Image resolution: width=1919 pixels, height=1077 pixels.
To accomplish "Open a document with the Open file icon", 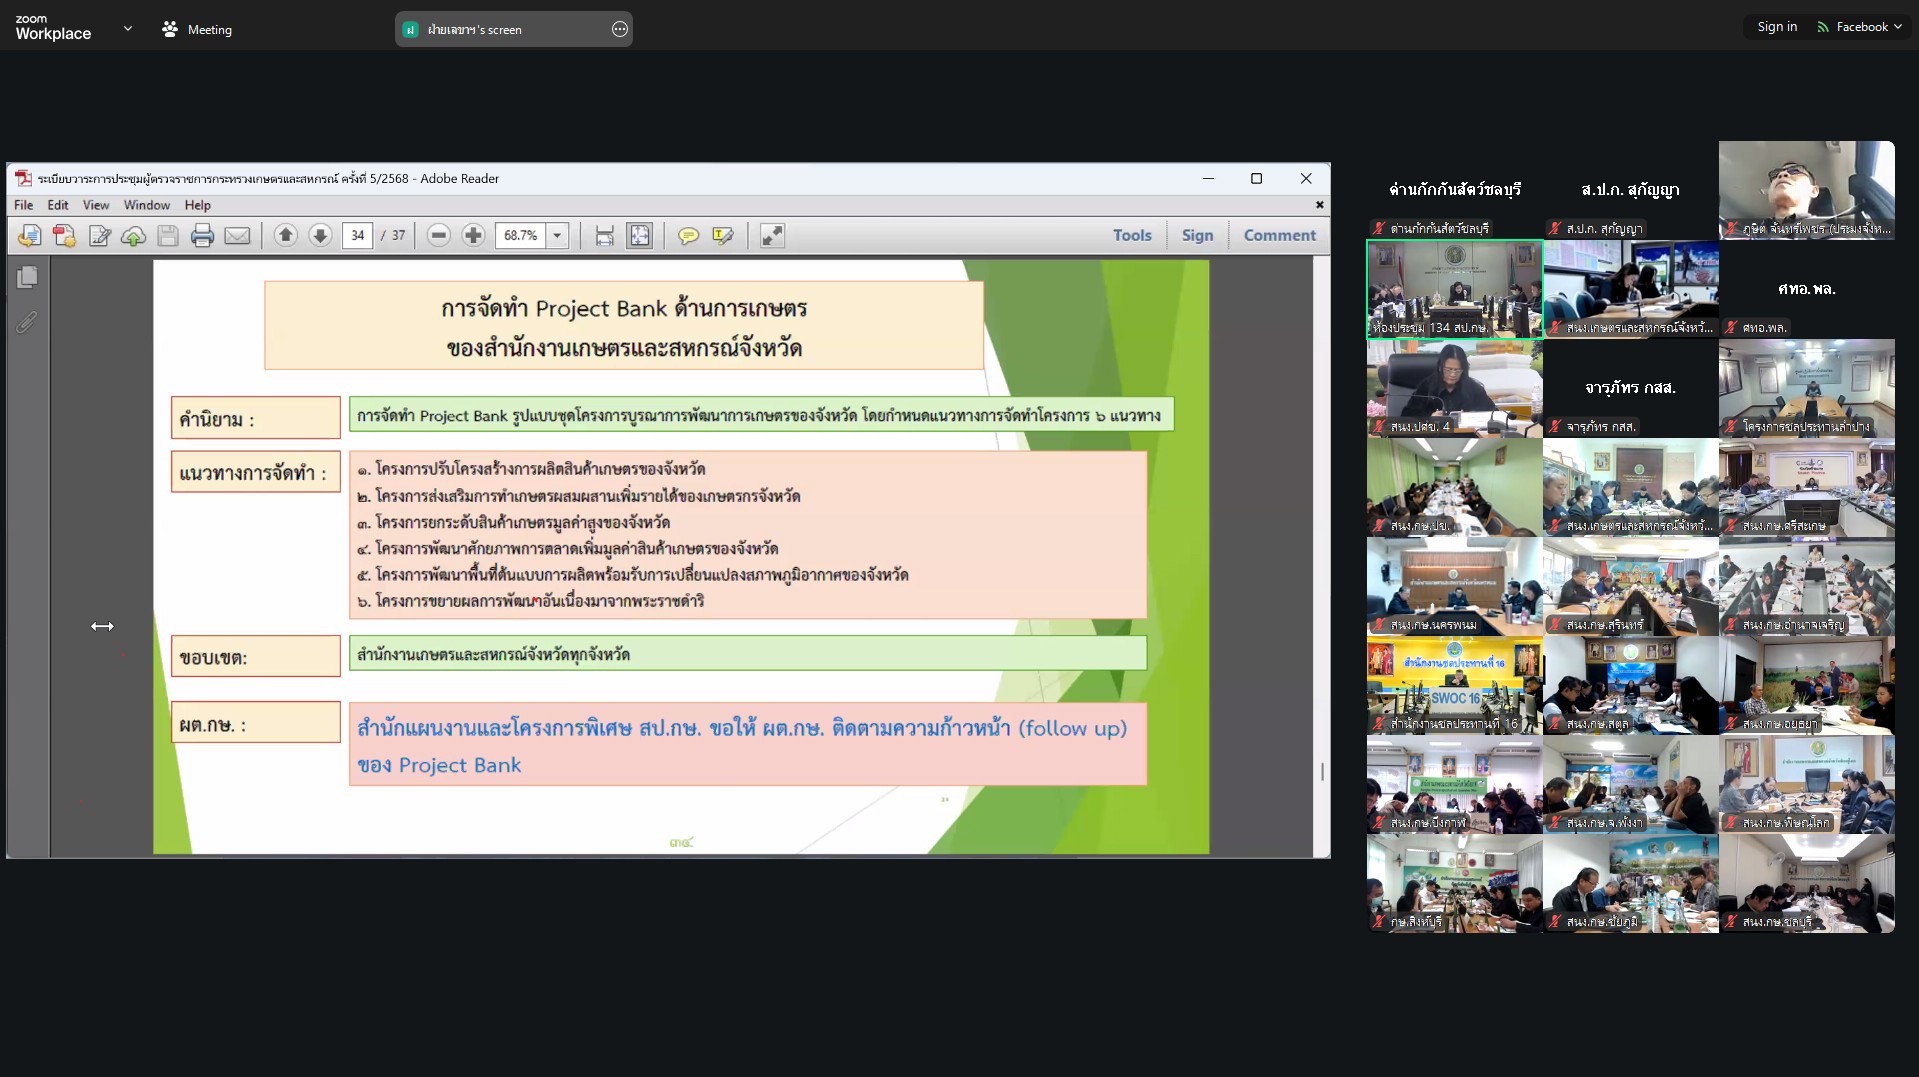I will [x=29, y=236].
